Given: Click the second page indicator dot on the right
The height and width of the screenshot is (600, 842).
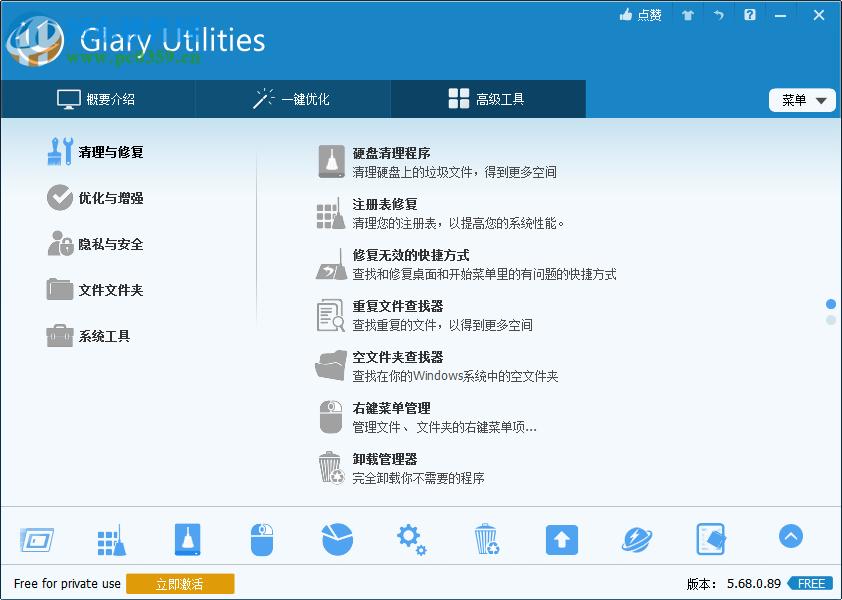Looking at the screenshot, I should [830, 318].
